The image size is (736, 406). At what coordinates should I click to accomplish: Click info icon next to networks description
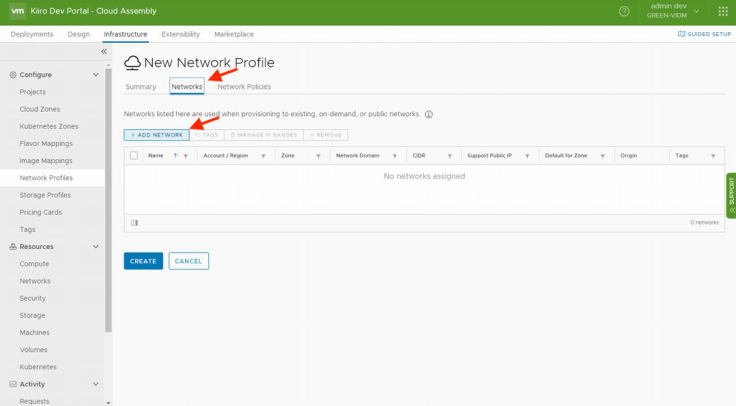[429, 114]
